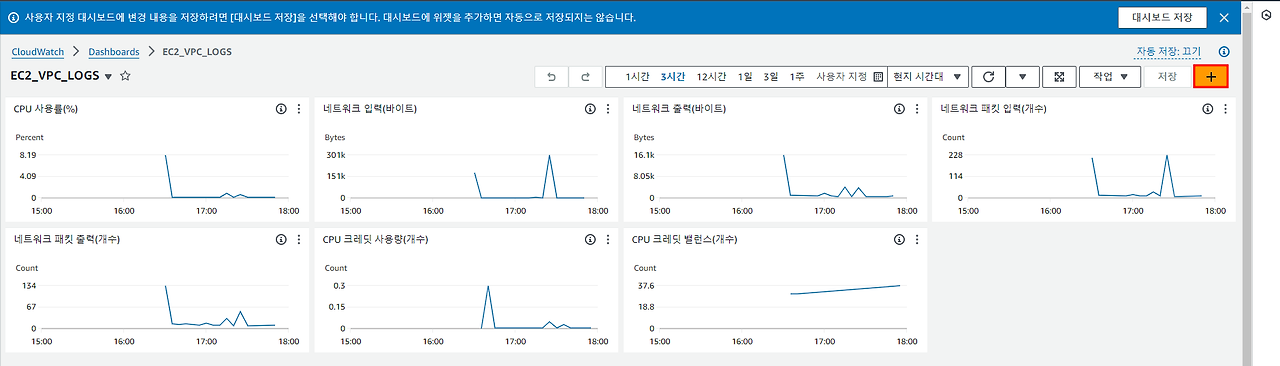The height and width of the screenshot is (366, 1280).
Task: Click the 자동 저장: 끄기 link
Action: pos(1168,51)
